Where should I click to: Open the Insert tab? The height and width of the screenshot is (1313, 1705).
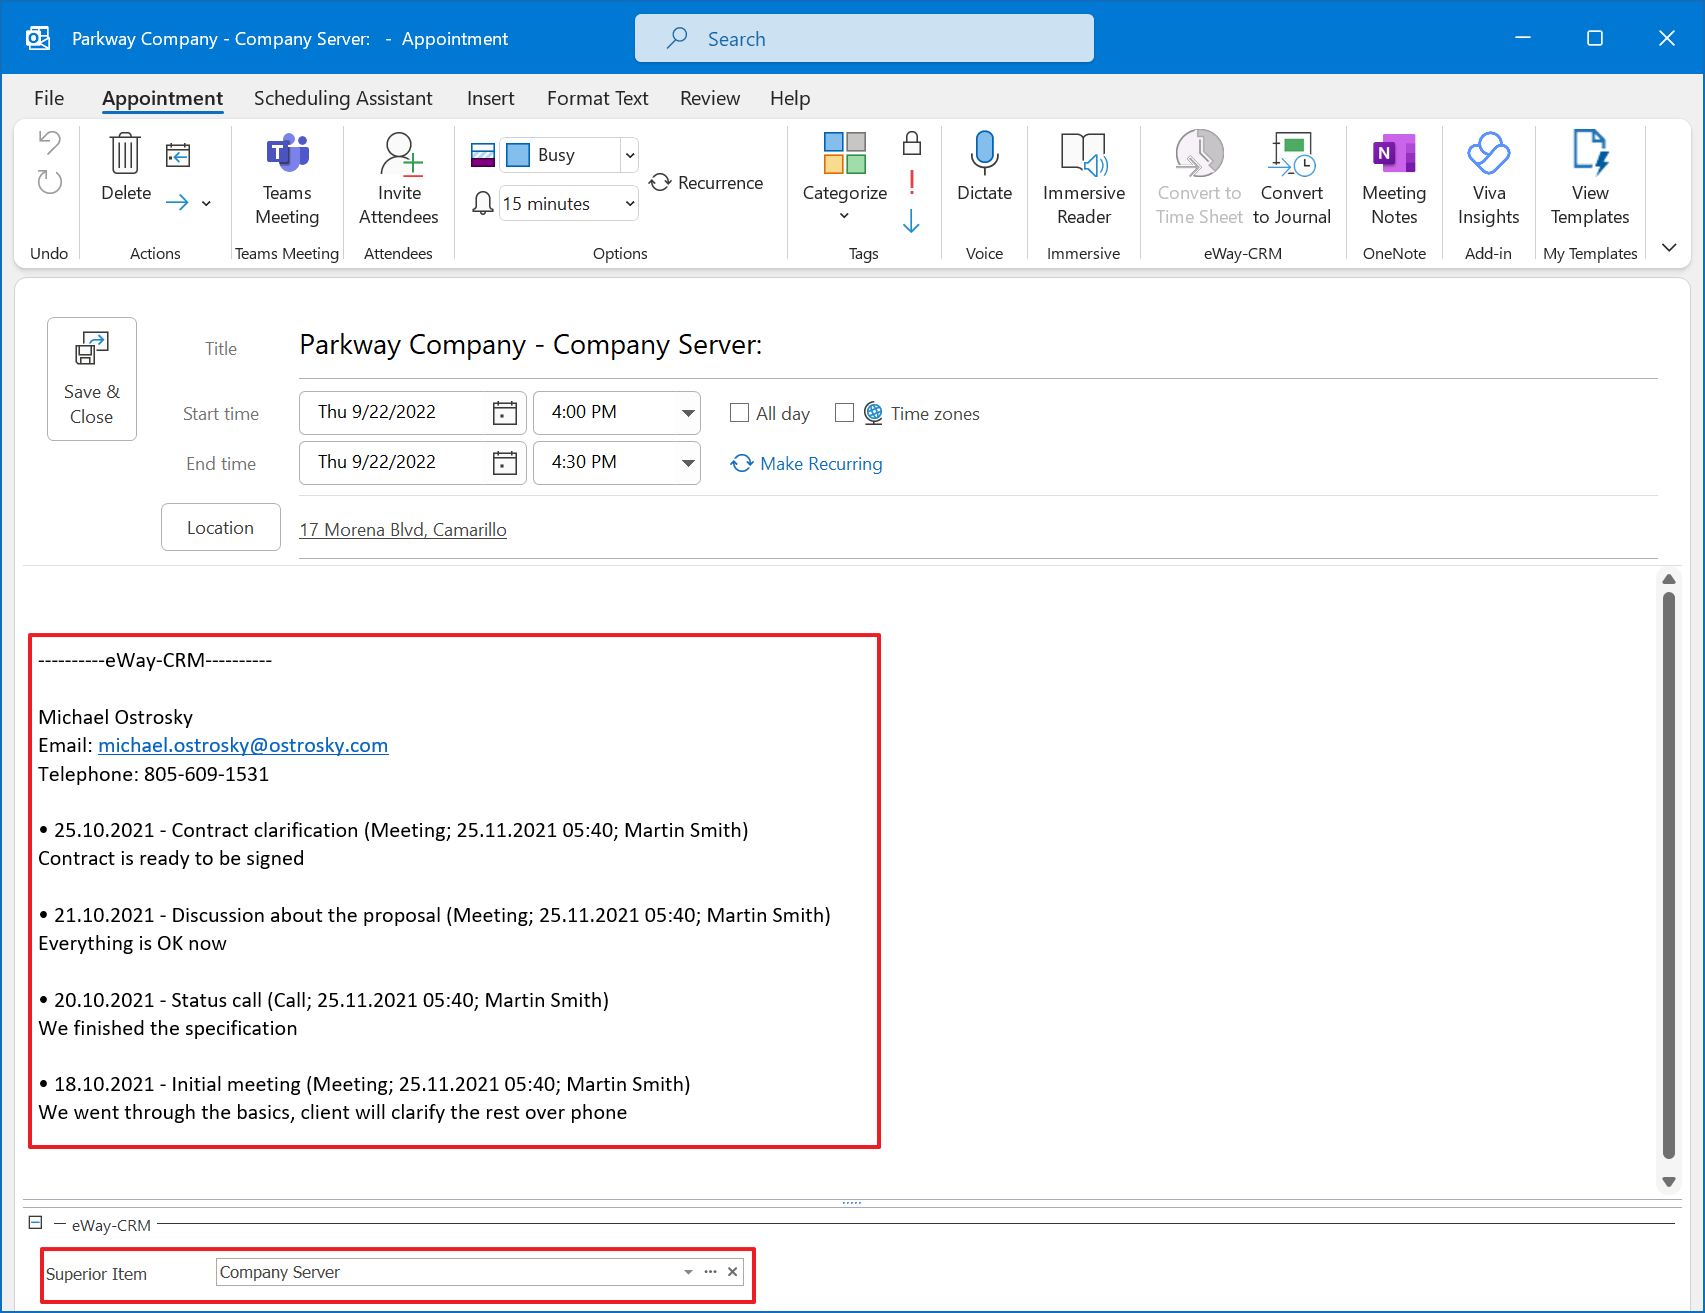[490, 98]
